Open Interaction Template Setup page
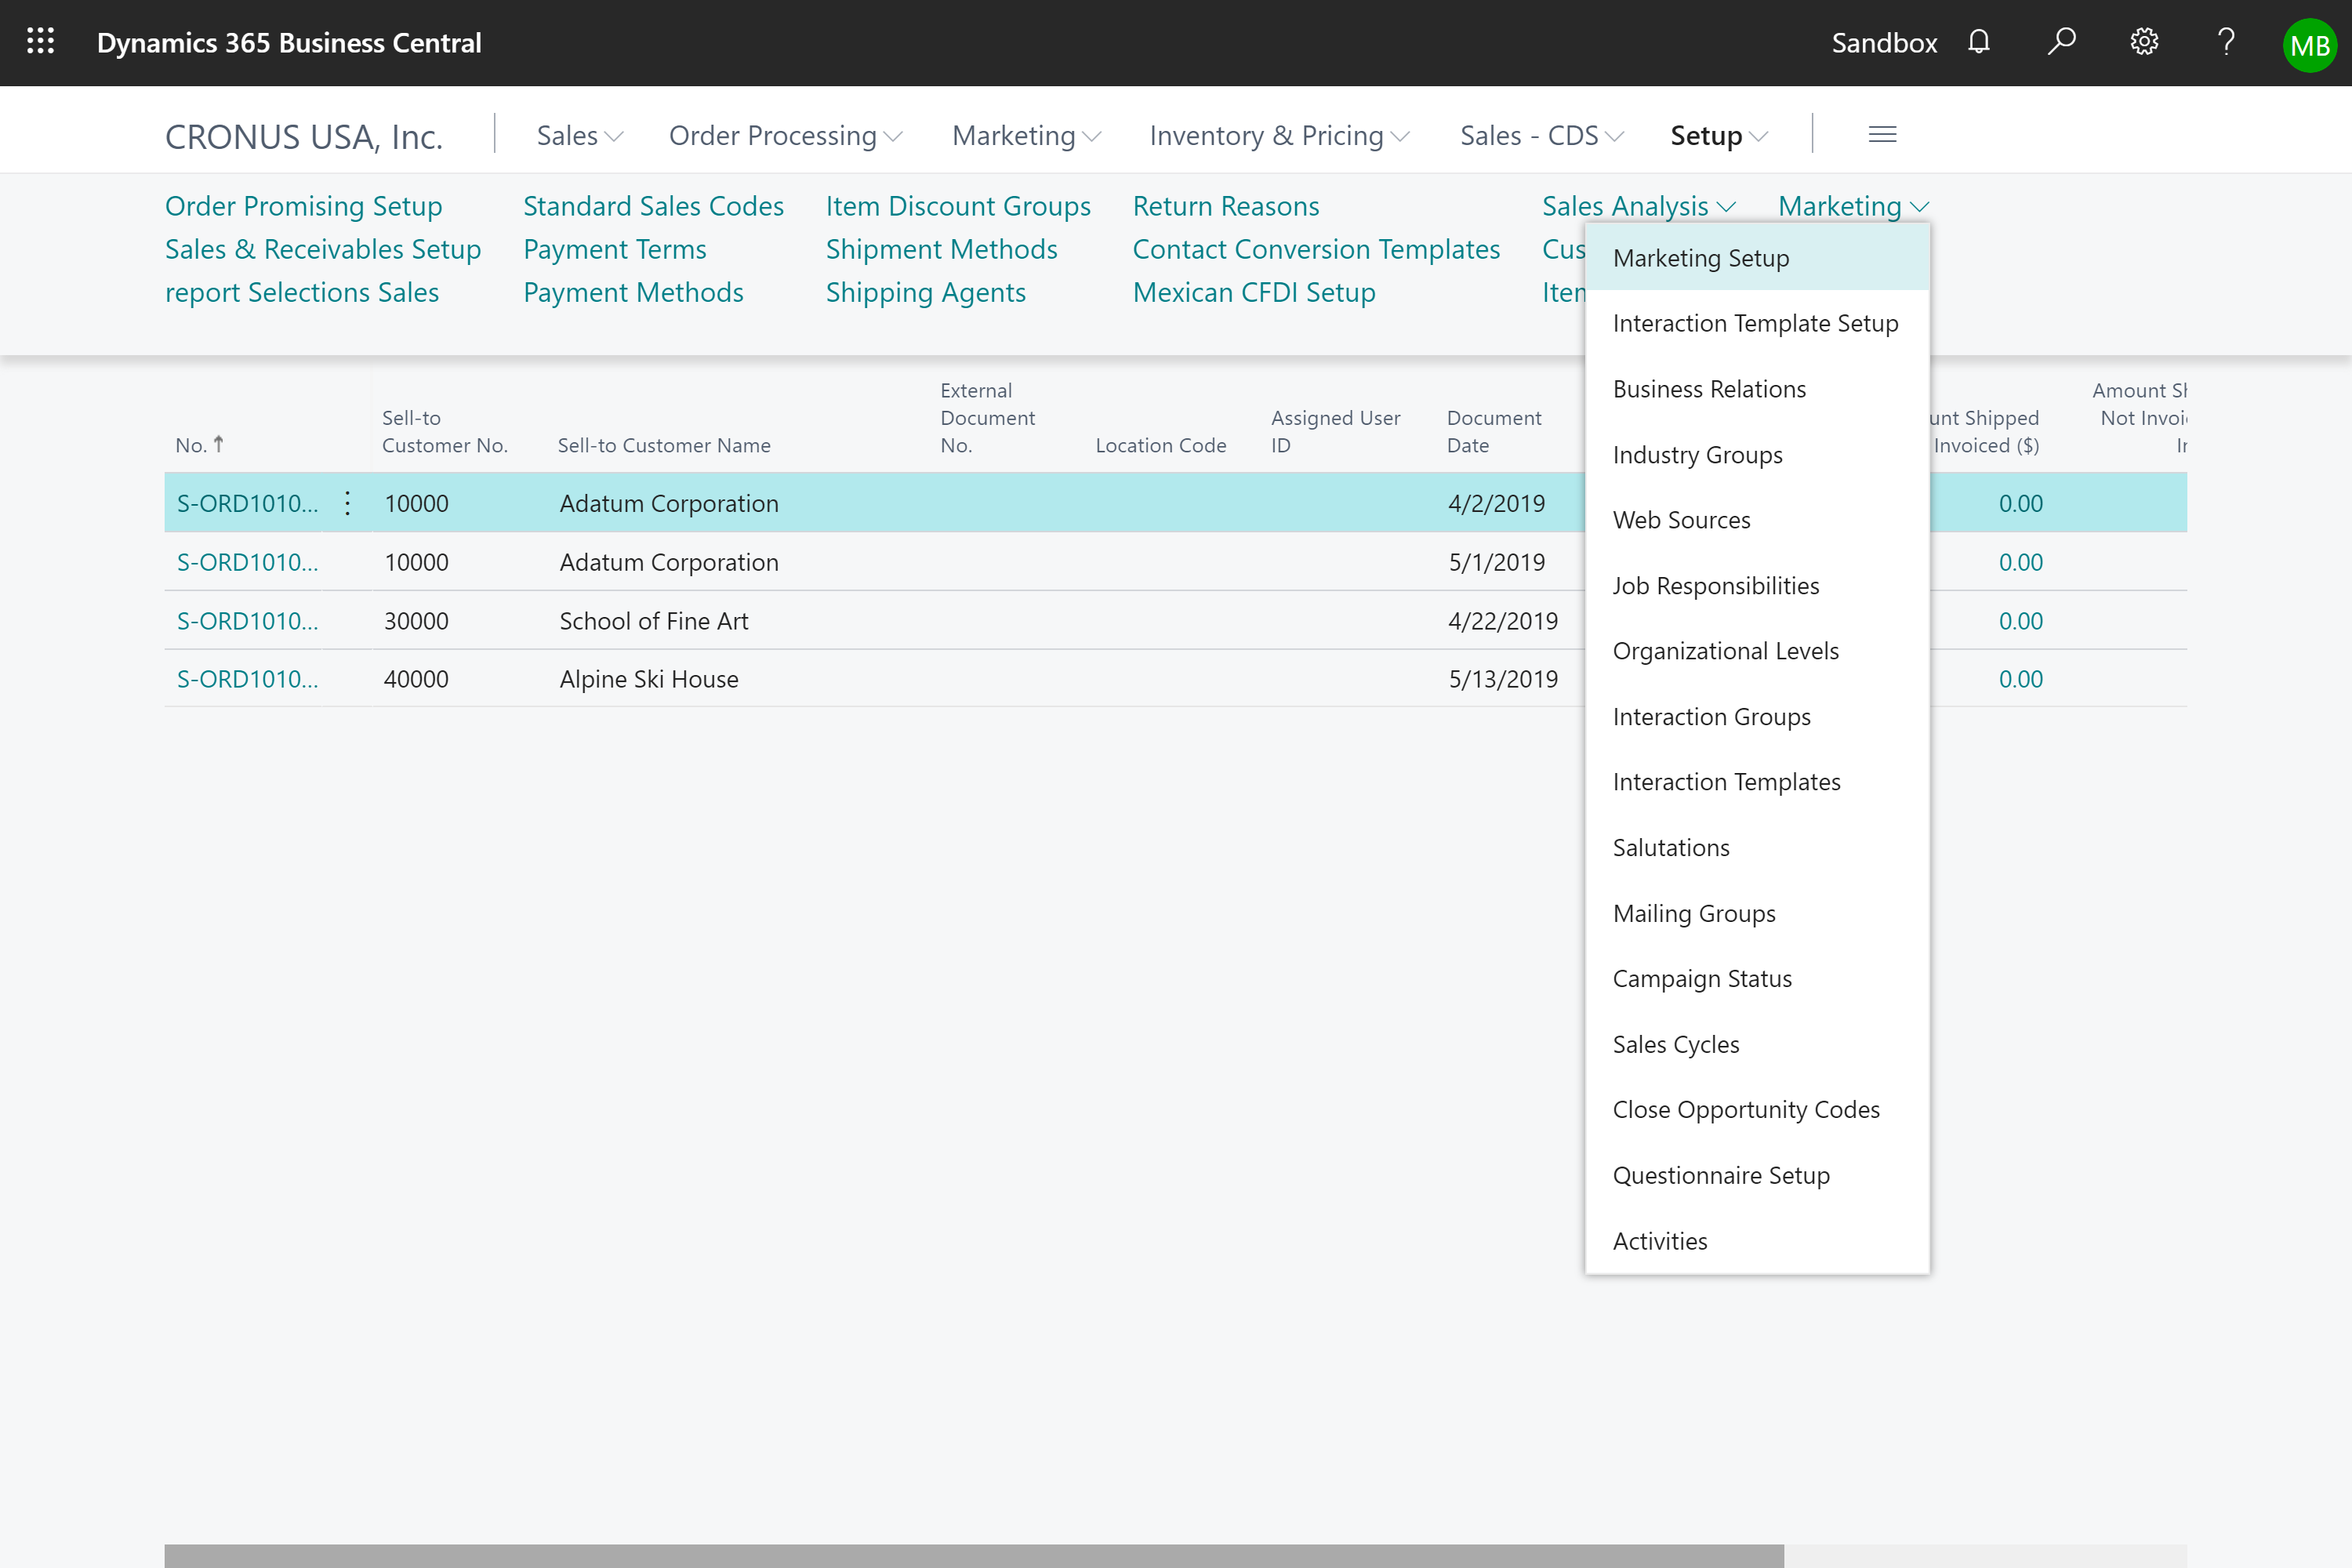 coord(1755,322)
